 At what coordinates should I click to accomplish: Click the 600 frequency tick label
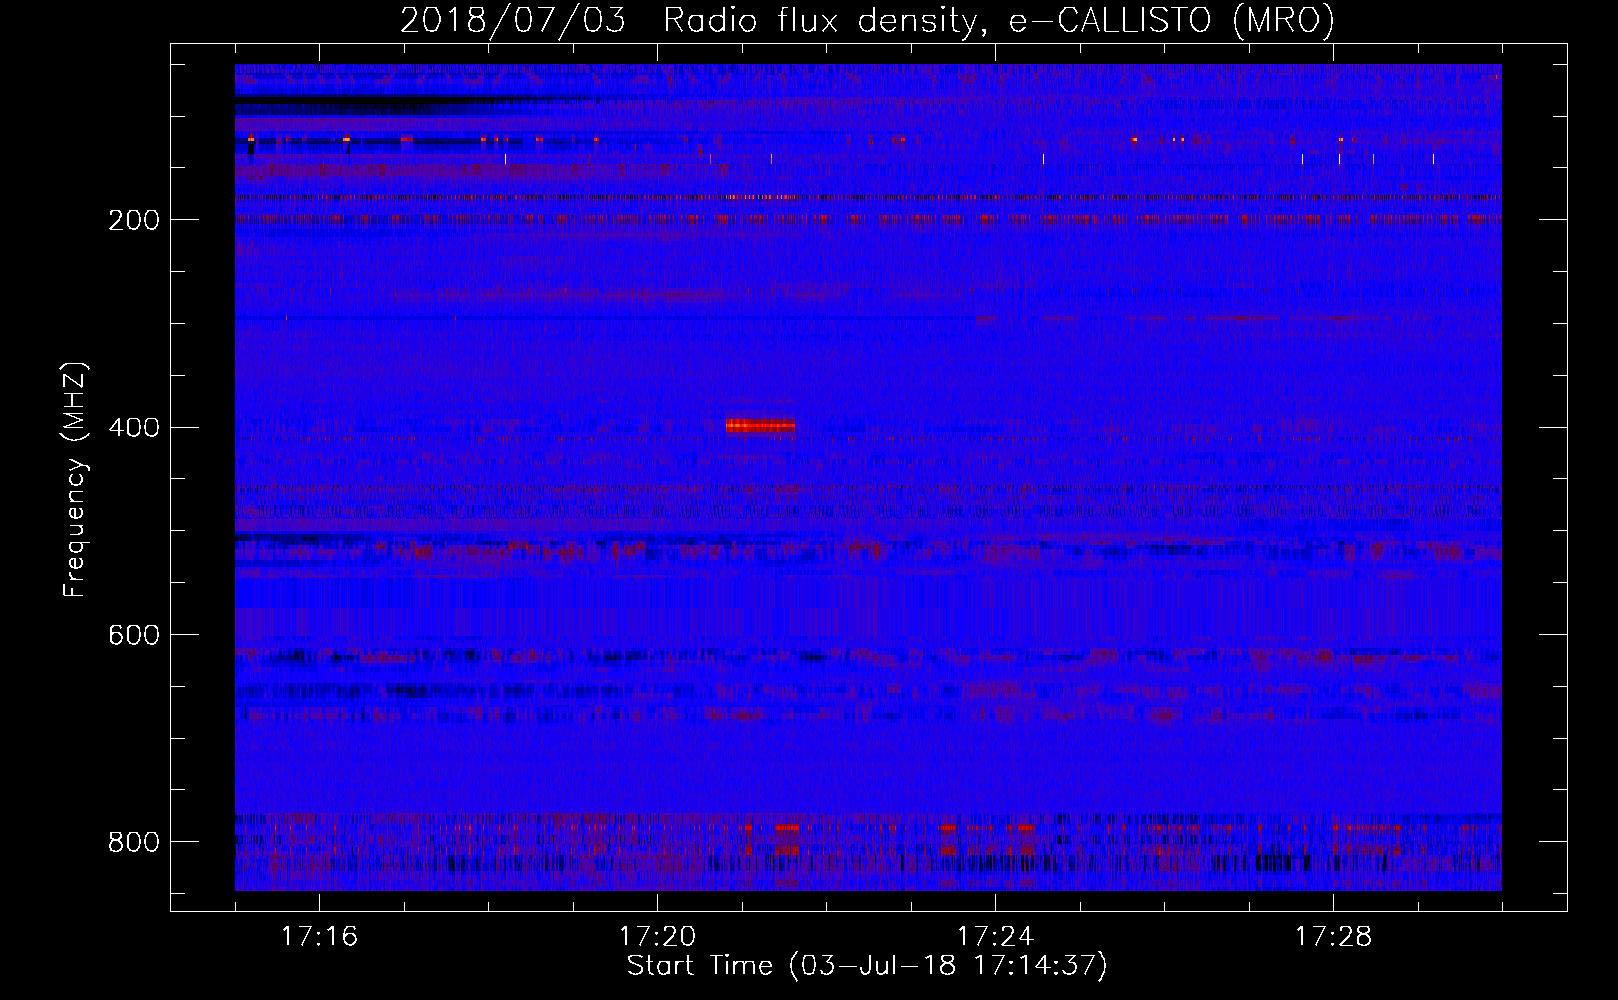click(x=133, y=635)
